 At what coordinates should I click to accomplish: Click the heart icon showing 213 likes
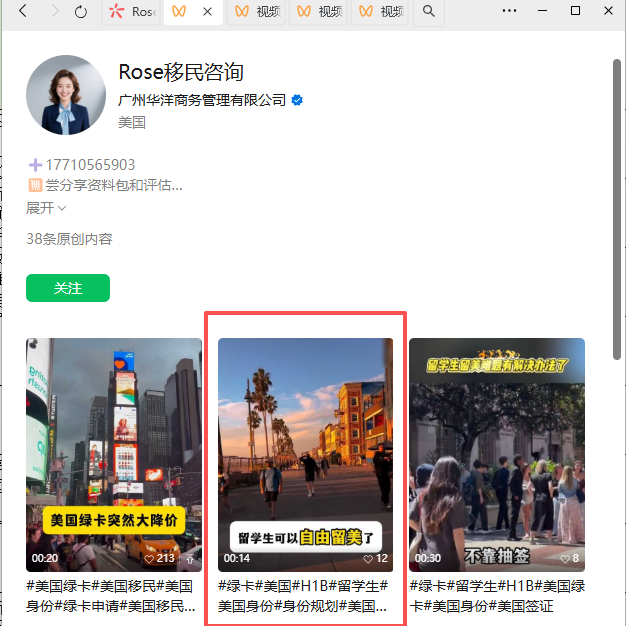coord(149,559)
